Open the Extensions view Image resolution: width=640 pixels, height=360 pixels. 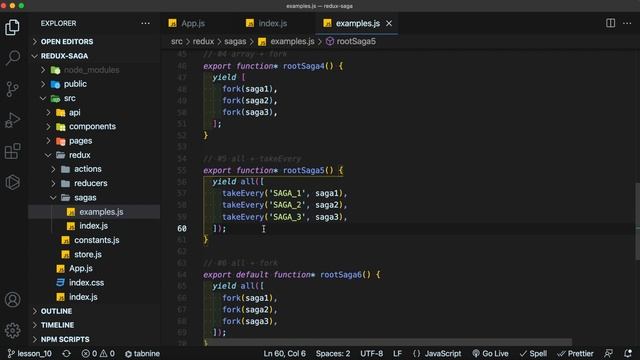pyautogui.click(x=12, y=151)
